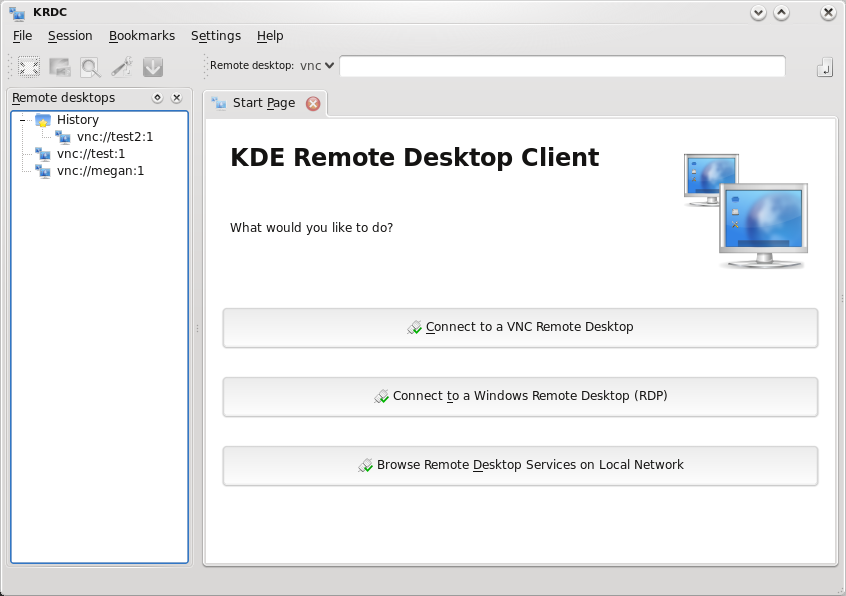This screenshot has height=596, width=846.
Task: Open the File menu
Action: coord(22,36)
